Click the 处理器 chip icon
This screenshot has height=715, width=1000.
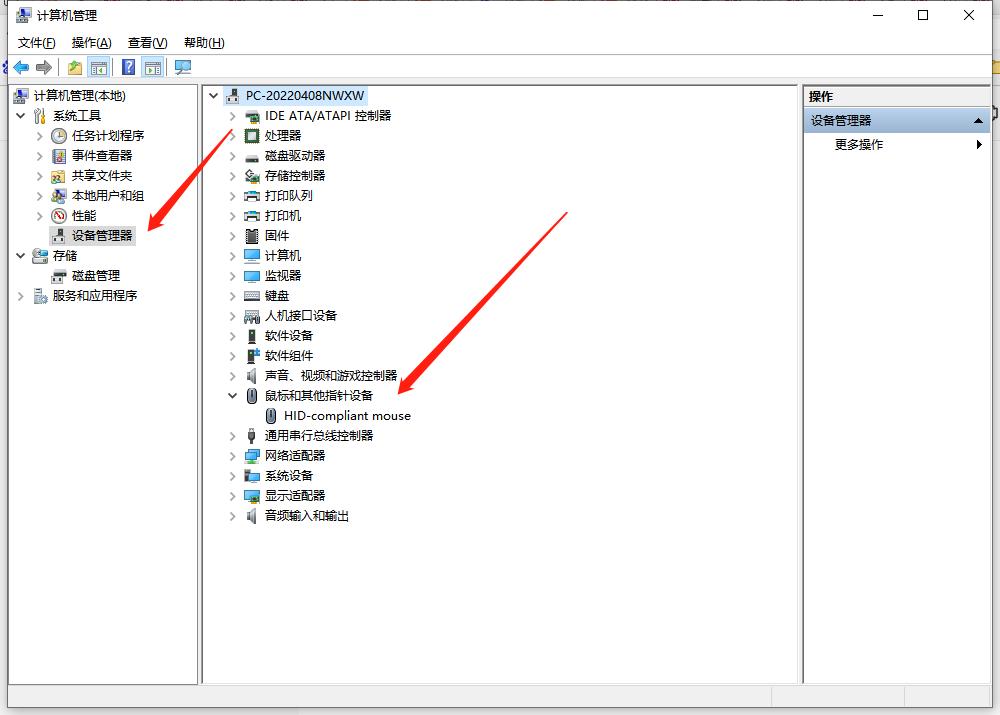[252, 136]
